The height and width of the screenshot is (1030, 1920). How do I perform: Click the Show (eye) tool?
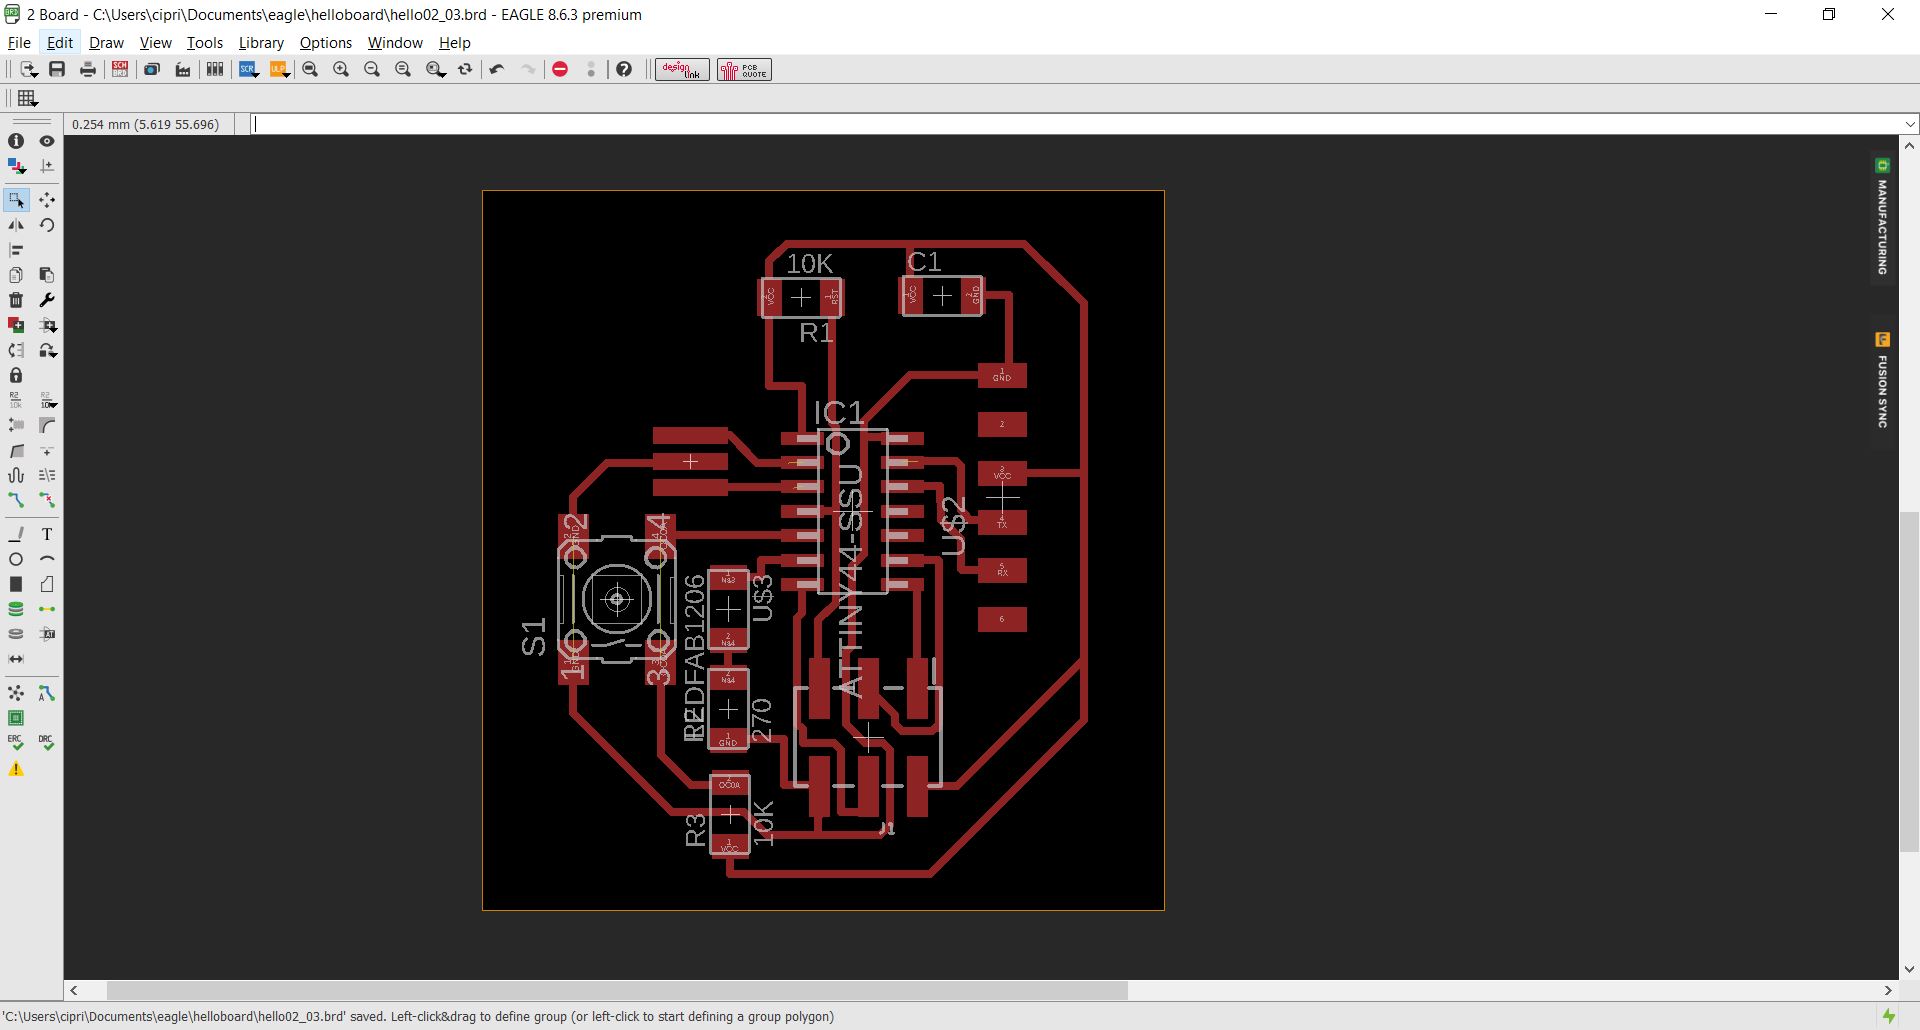click(x=47, y=141)
